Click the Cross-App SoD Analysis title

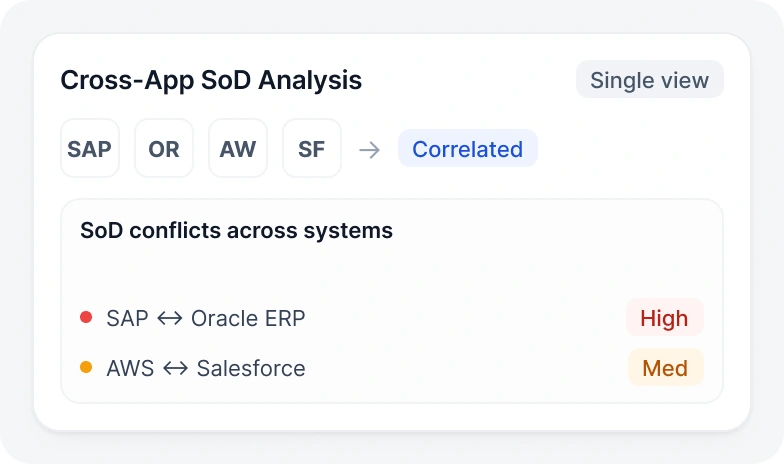click(211, 80)
